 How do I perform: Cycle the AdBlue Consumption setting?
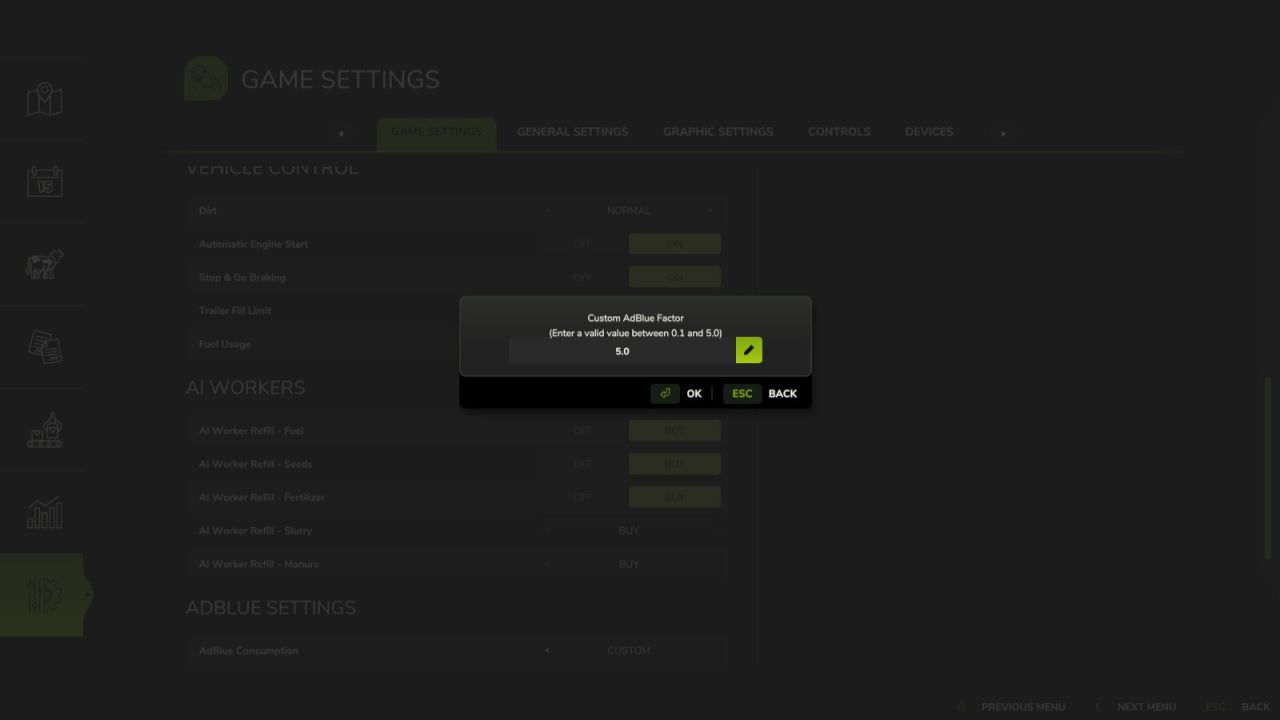click(628, 650)
